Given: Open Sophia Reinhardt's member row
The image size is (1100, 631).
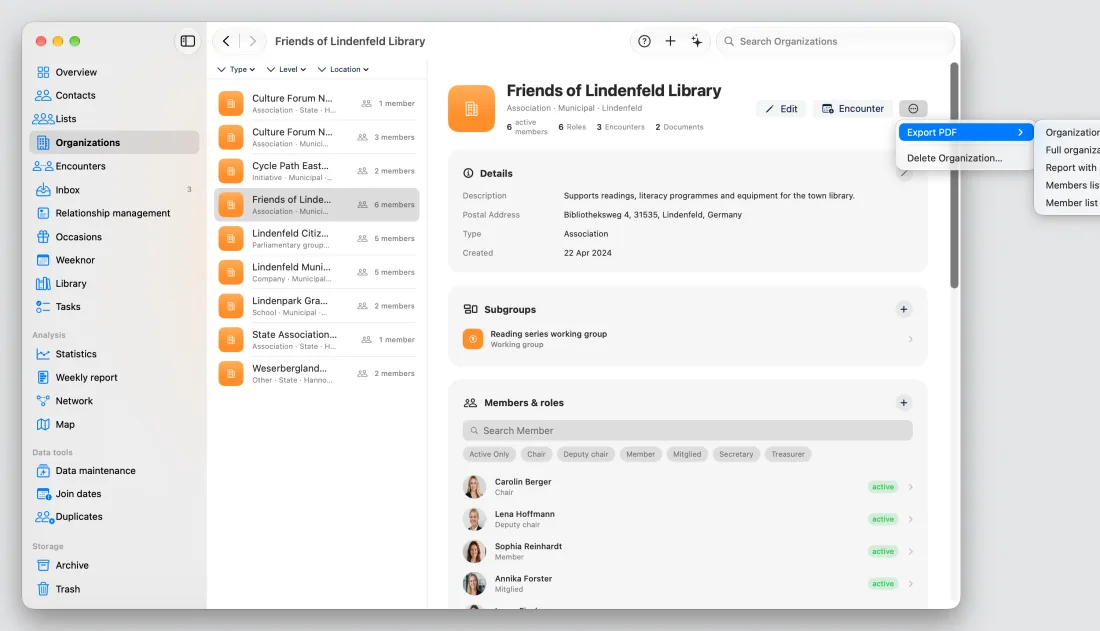Looking at the screenshot, I should [688, 552].
